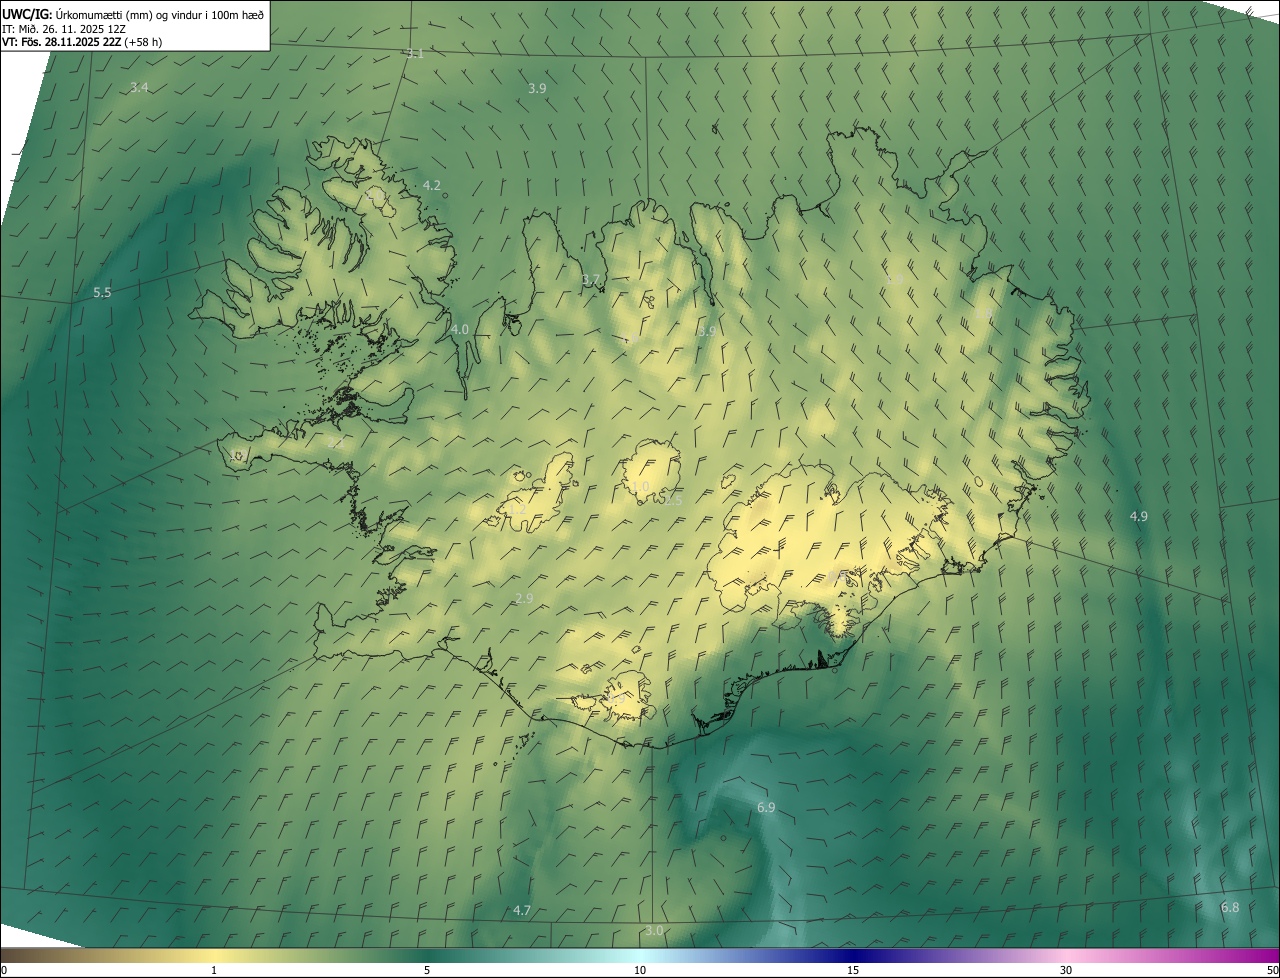1280x978 pixels.
Task: Click the 4.0 value label by the fjord
Action: [460, 329]
